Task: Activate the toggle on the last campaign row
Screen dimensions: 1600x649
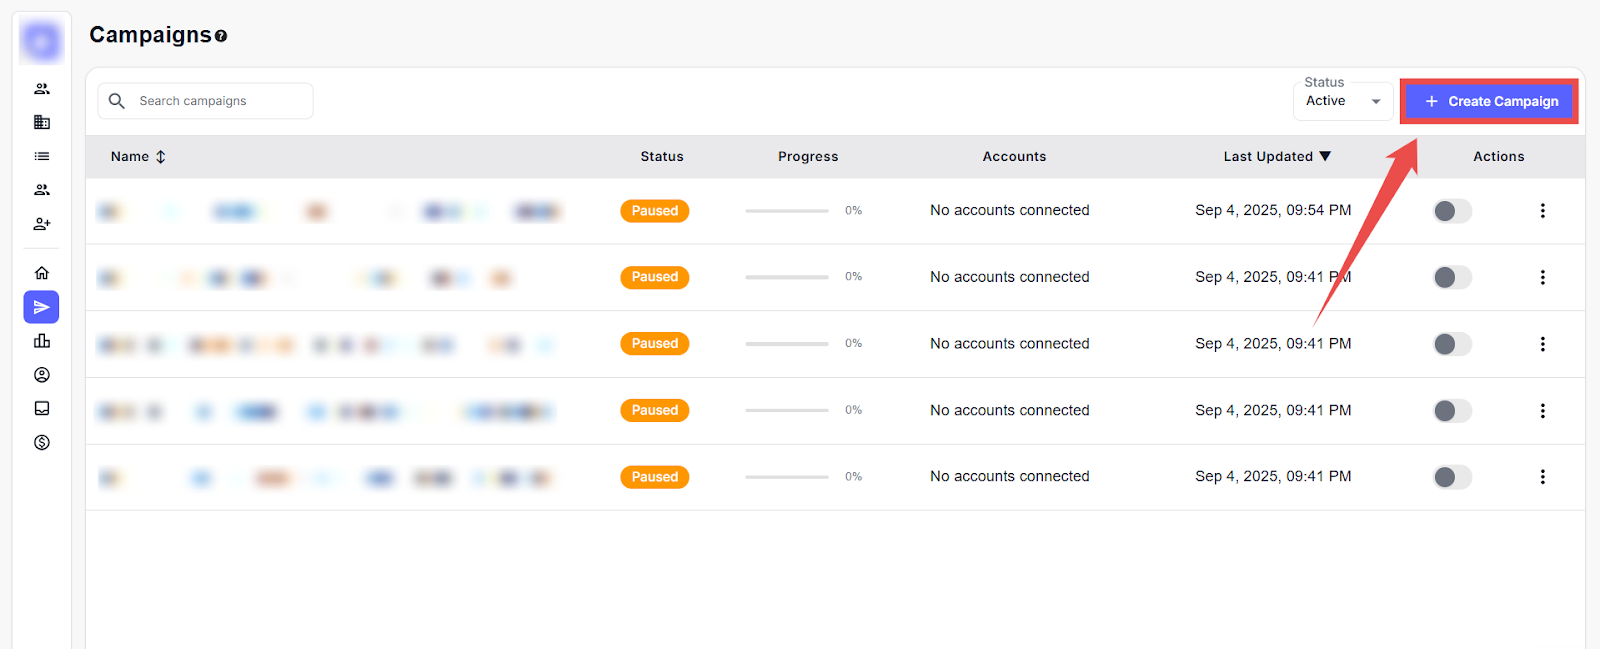Action: click(x=1452, y=477)
